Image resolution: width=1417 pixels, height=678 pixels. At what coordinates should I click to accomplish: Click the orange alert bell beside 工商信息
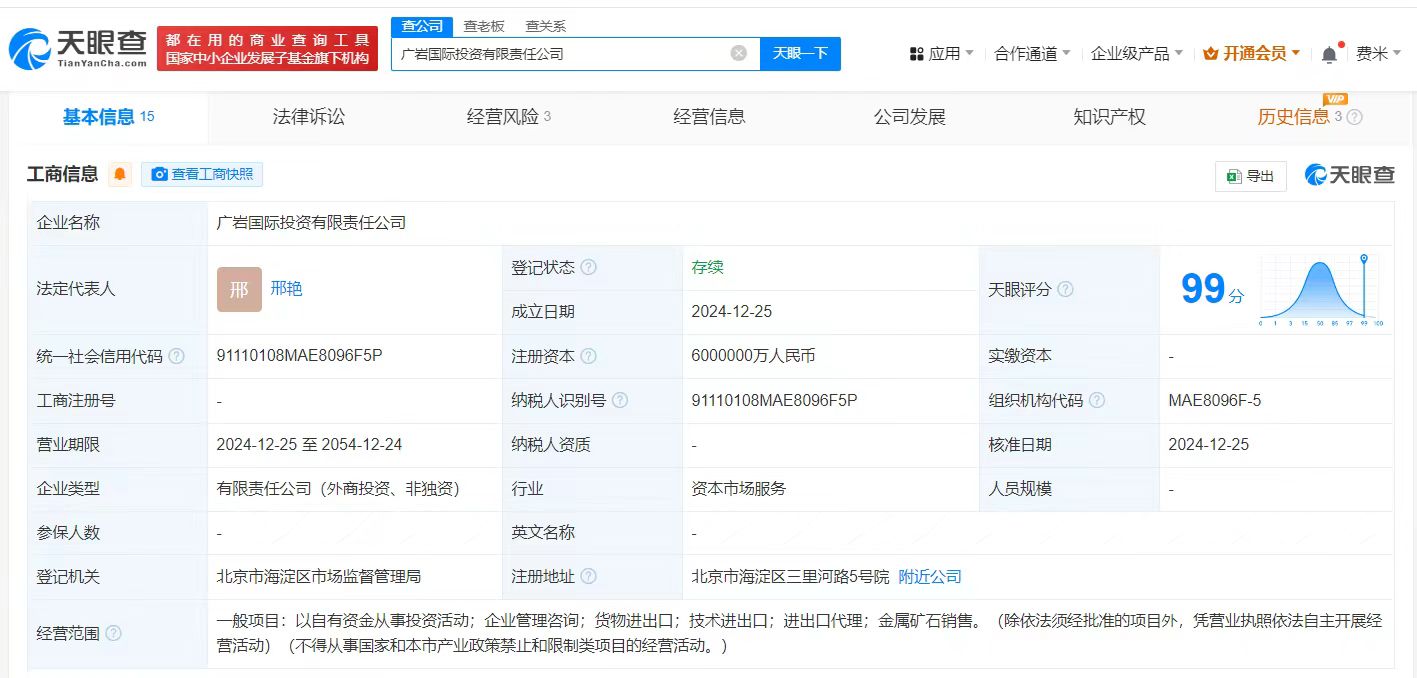(120, 174)
